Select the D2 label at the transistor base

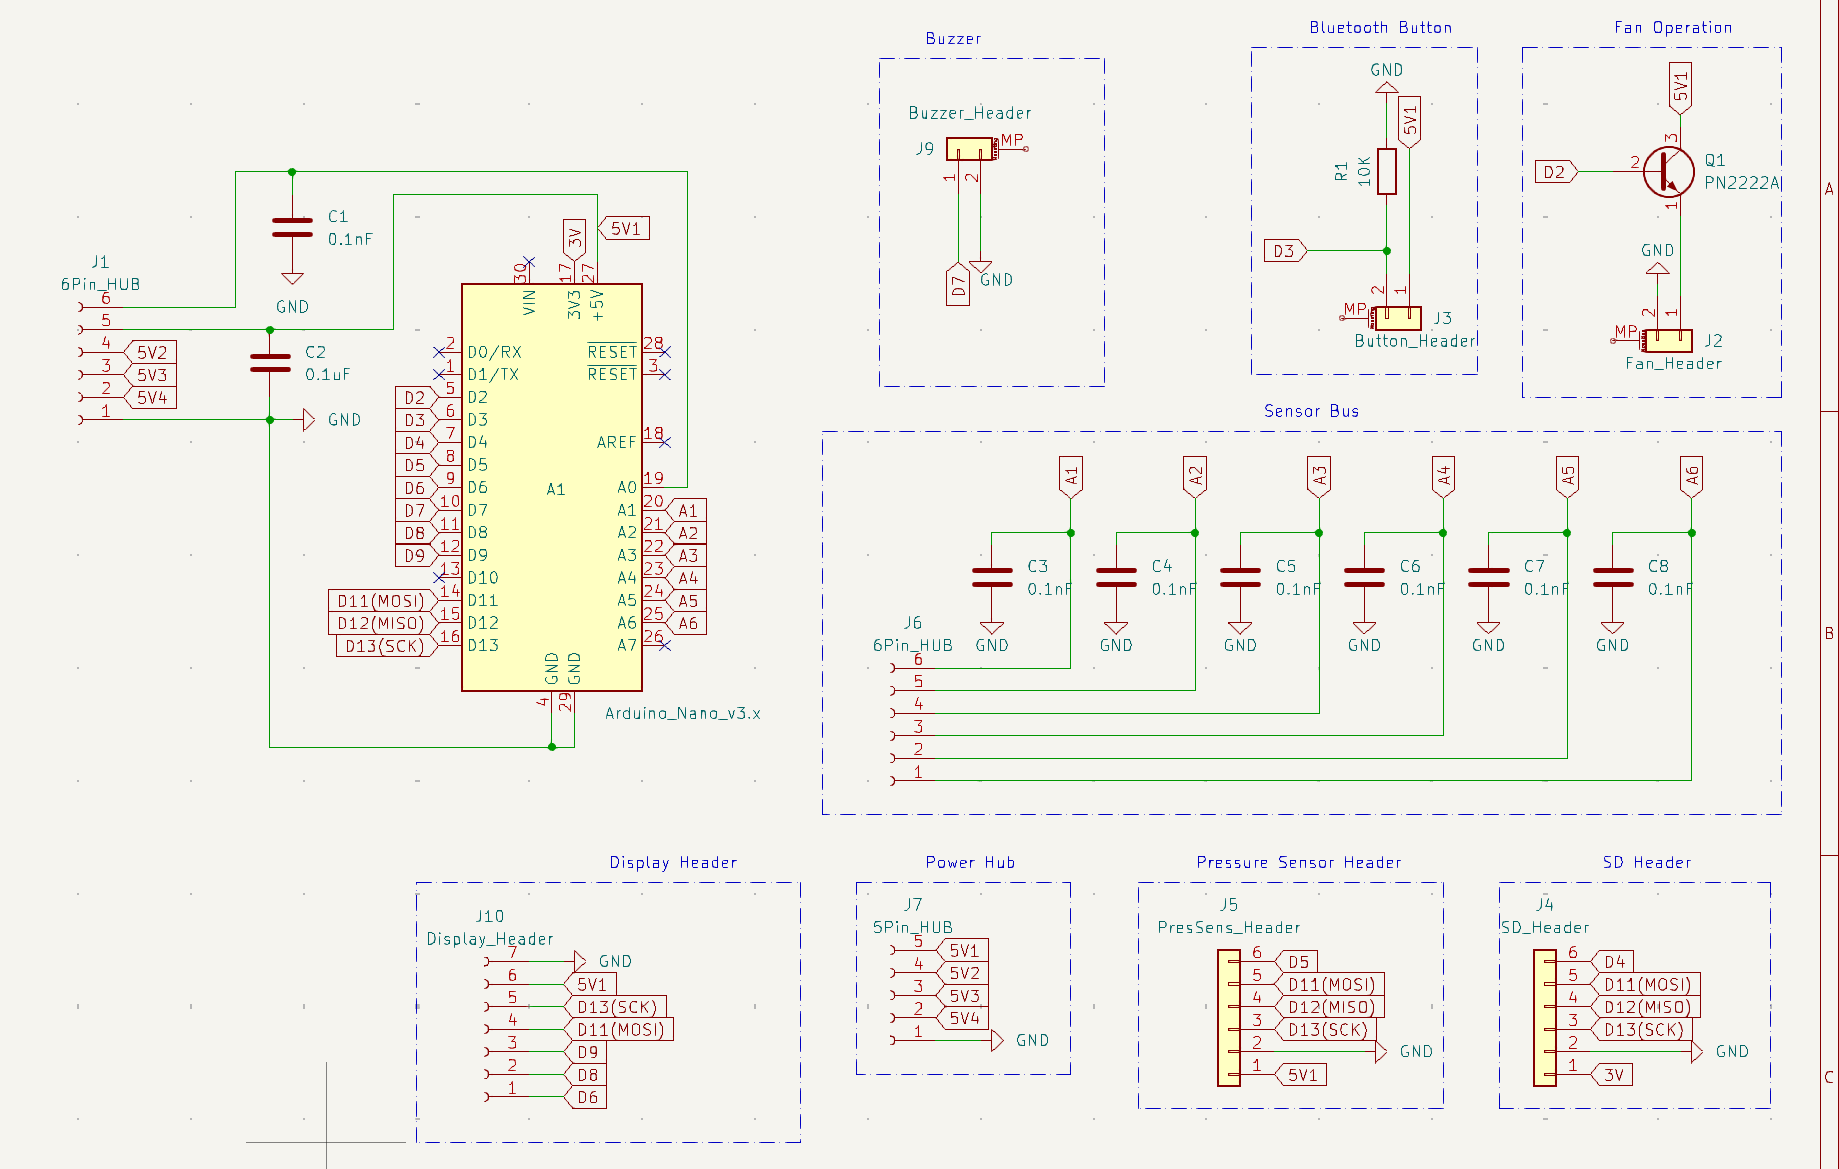tap(1556, 172)
